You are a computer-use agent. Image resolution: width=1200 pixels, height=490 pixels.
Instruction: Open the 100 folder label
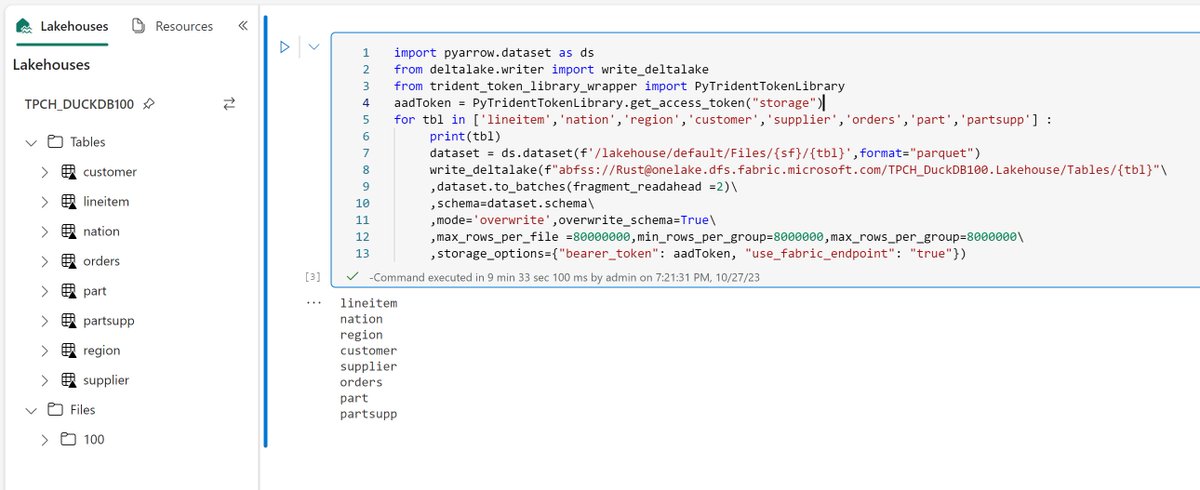(x=94, y=439)
